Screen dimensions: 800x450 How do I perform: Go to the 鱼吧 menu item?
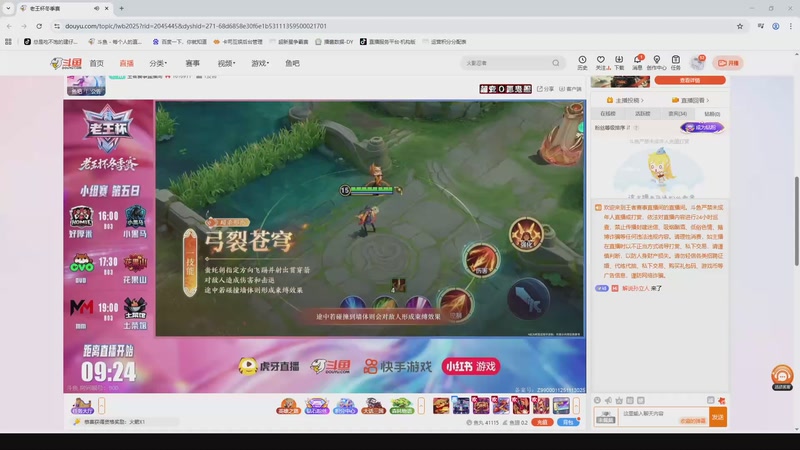point(292,63)
